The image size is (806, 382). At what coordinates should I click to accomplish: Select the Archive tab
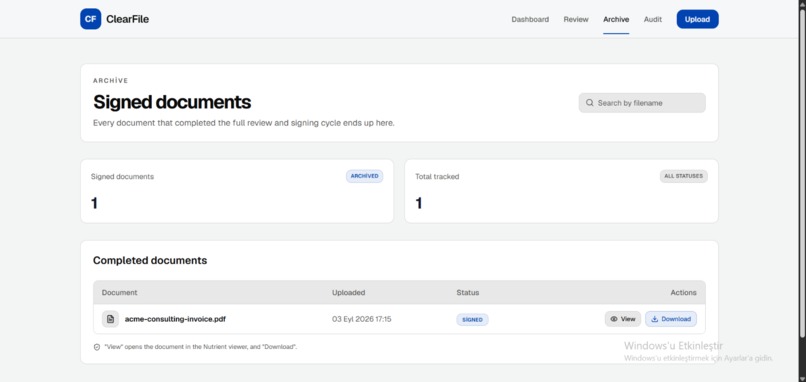tap(616, 20)
